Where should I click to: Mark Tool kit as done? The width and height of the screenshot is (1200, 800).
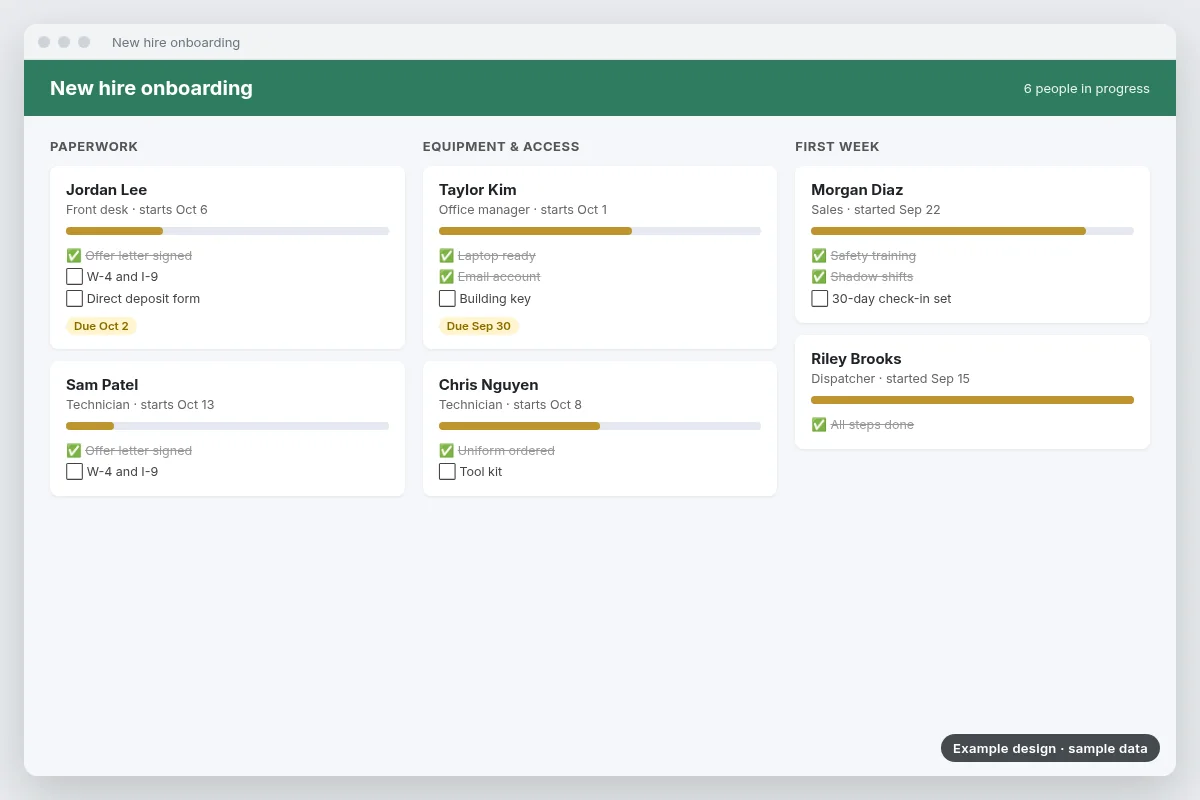click(447, 472)
